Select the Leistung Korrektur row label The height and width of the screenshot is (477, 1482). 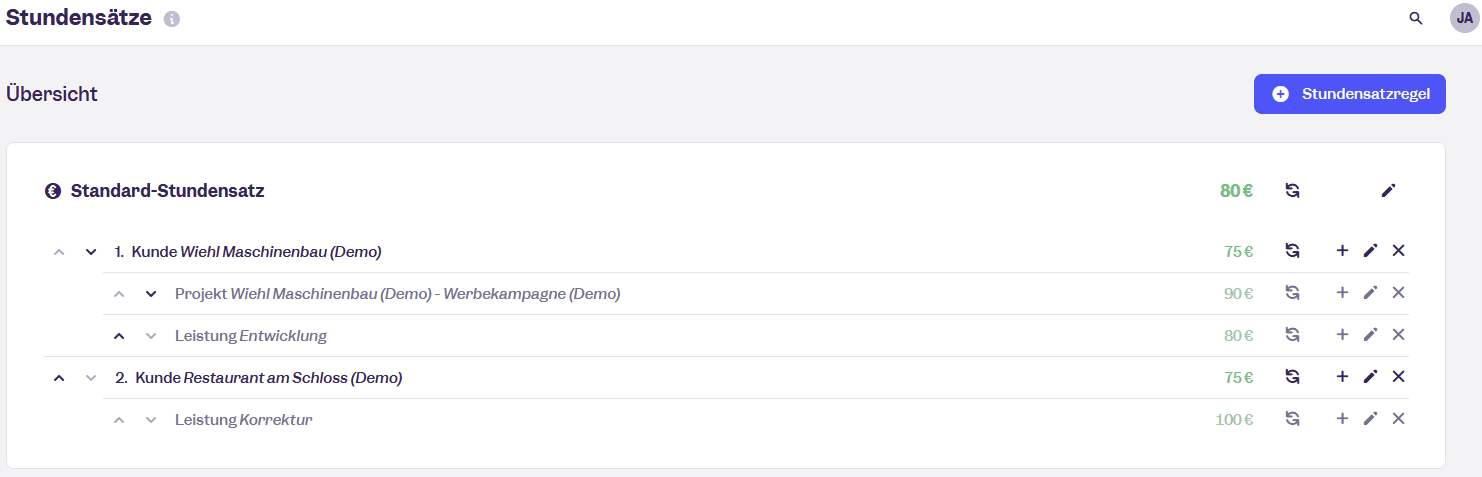click(243, 420)
